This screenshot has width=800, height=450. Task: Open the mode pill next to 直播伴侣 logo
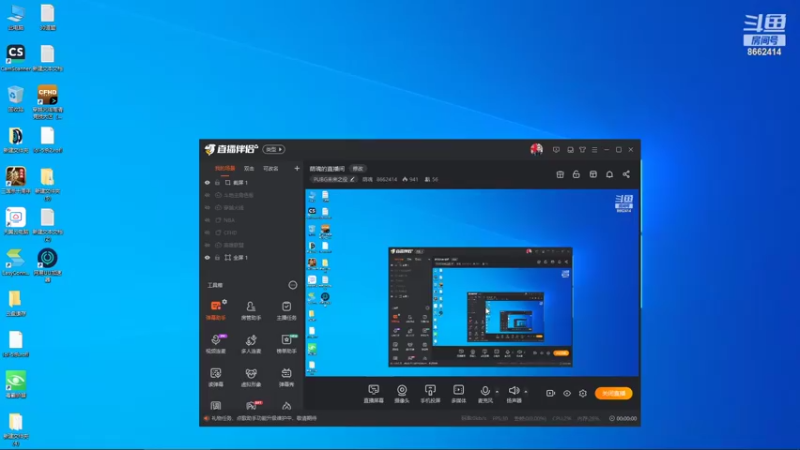point(274,149)
